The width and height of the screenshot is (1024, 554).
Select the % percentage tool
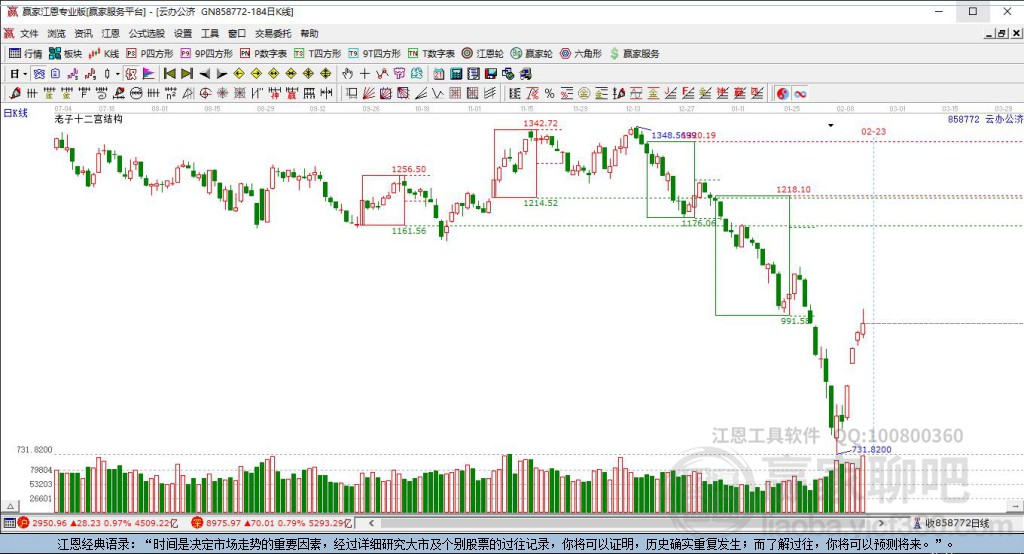[x=549, y=93]
